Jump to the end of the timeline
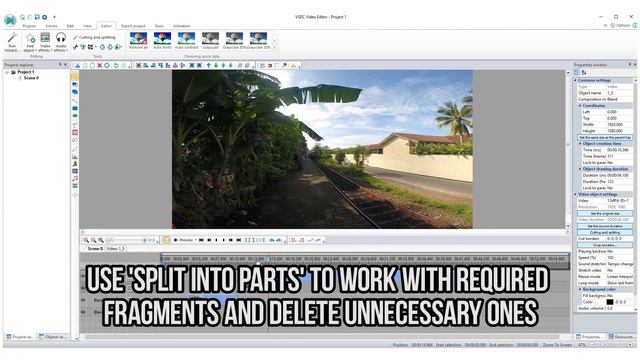 point(239,240)
